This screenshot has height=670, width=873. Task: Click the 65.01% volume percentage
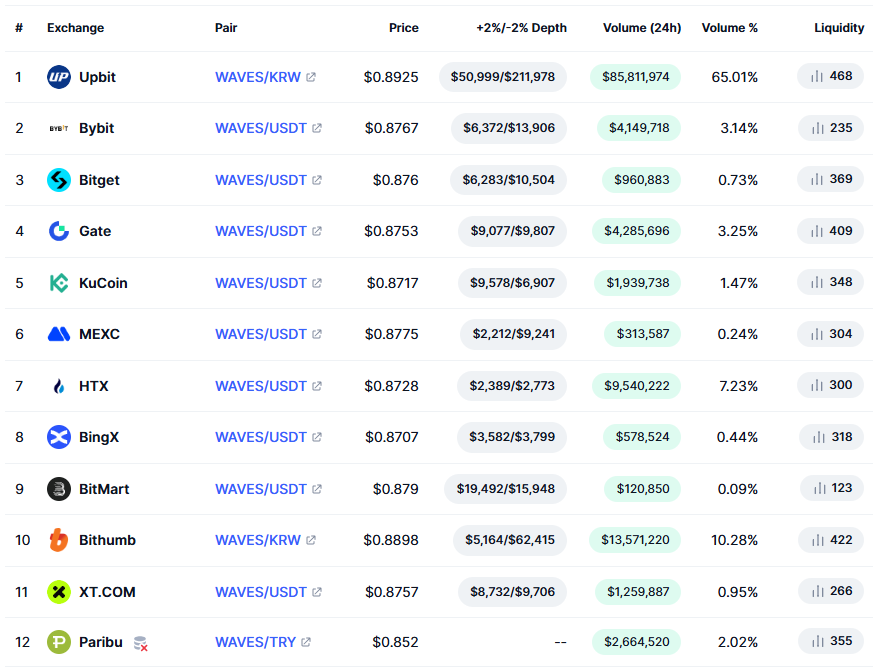pos(734,77)
